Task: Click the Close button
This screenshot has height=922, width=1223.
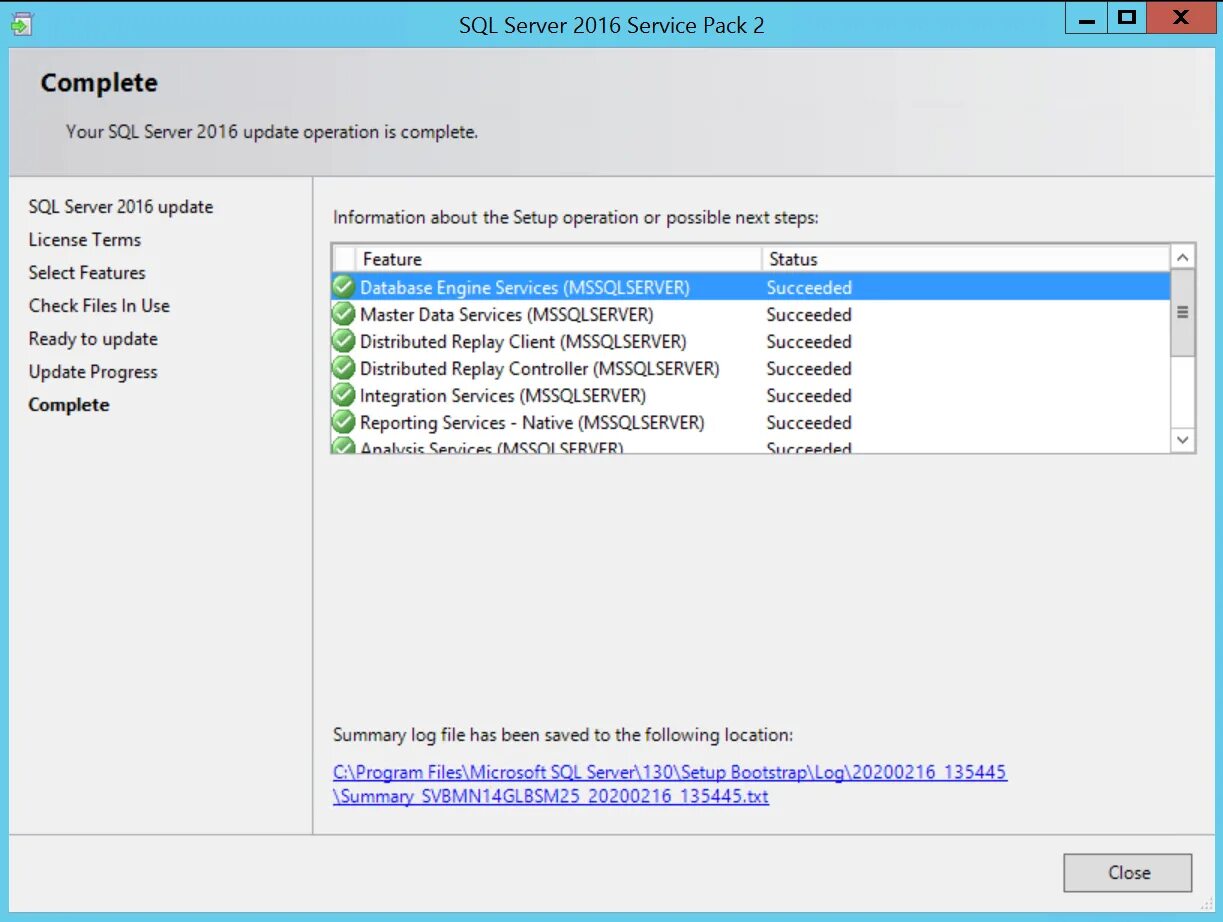Action: click(1128, 872)
